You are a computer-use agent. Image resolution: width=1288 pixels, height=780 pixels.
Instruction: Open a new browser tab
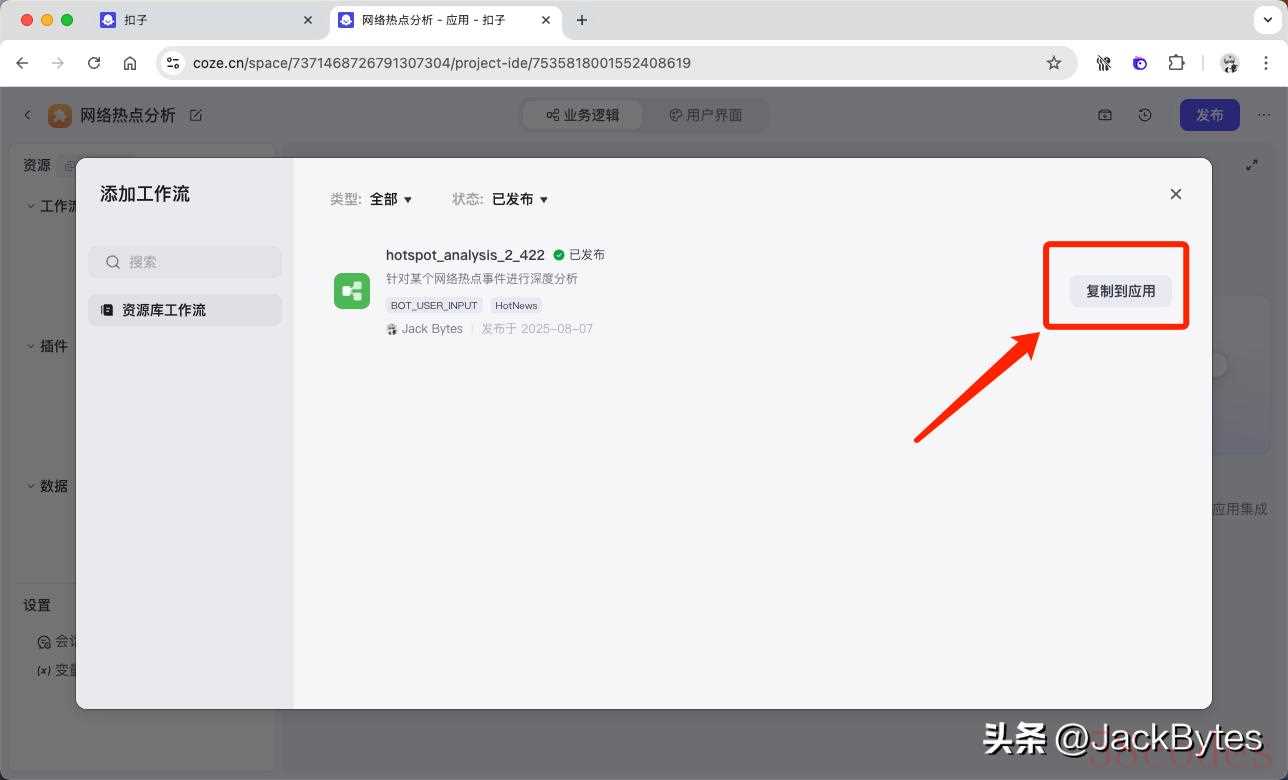582,20
